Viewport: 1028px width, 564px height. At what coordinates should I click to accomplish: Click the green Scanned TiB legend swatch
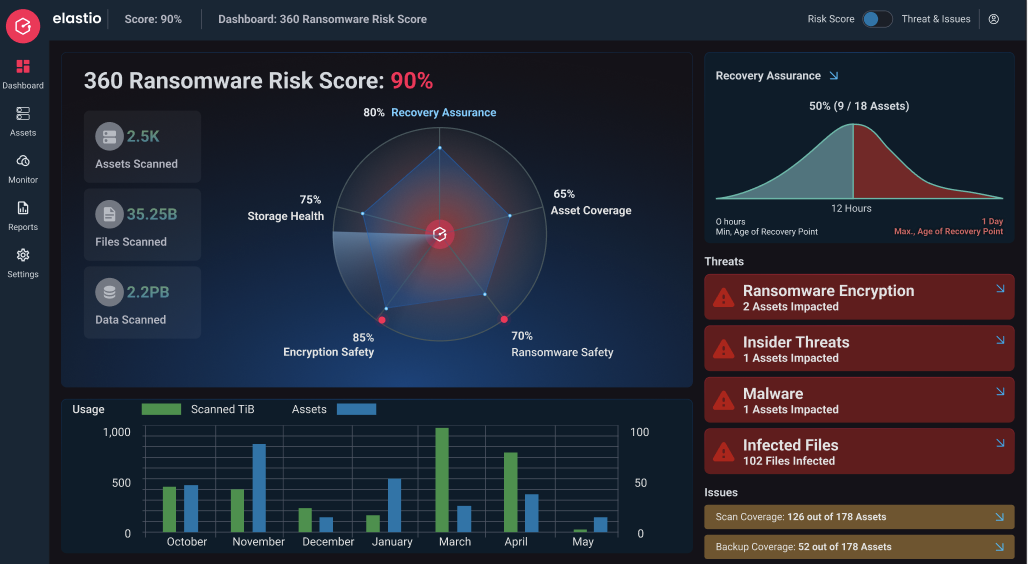coord(161,409)
